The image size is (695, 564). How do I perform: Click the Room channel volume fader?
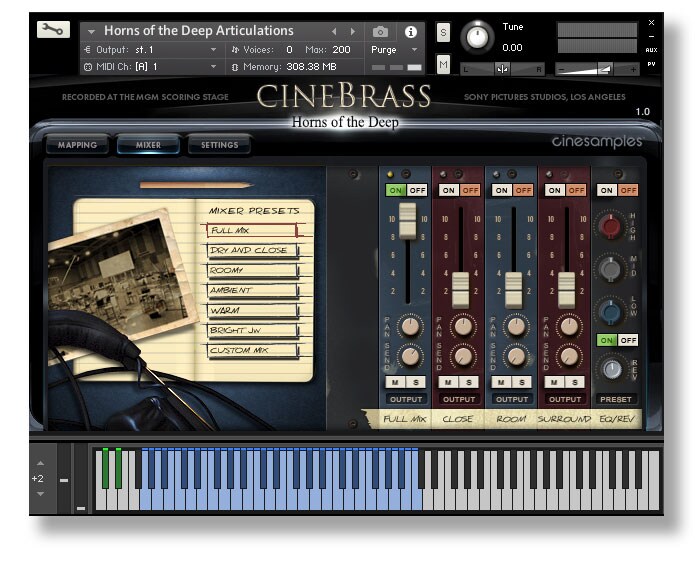[513, 289]
